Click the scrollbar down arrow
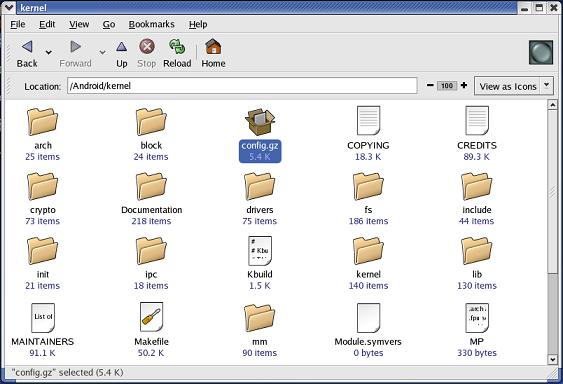Image resolution: width=563 pixels, height=384 pixels. tap(552, 359)
